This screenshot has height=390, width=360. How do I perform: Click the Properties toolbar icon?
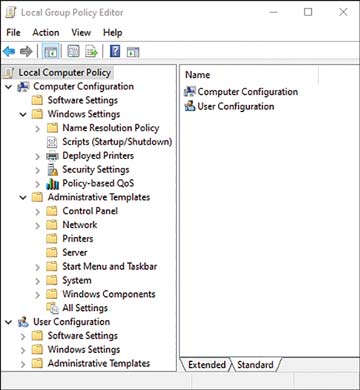(x=73, y=52)
